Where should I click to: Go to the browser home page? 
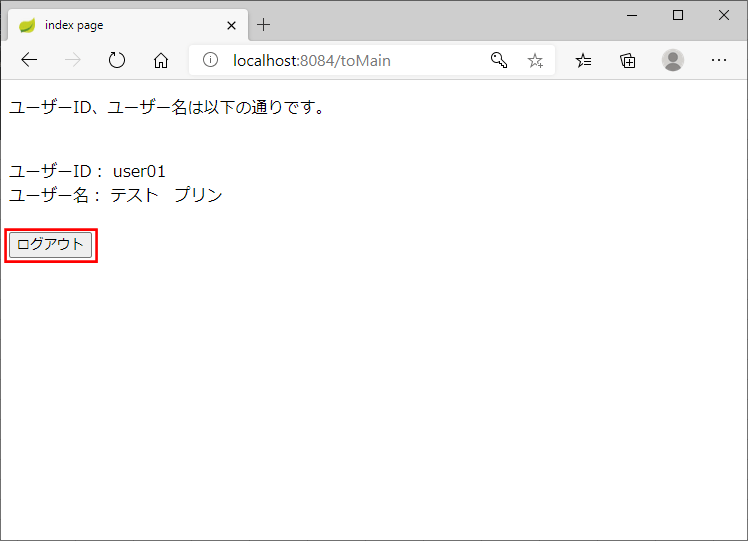pos(161,61)
